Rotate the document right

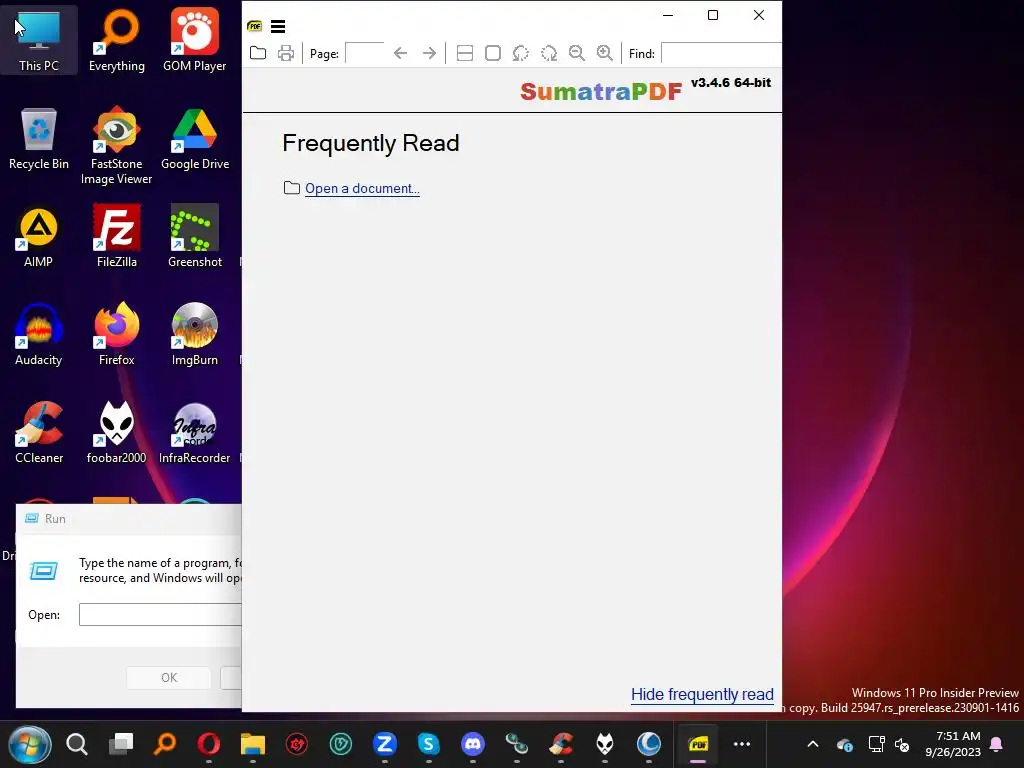pyautogui.click(x=549, y=53)
